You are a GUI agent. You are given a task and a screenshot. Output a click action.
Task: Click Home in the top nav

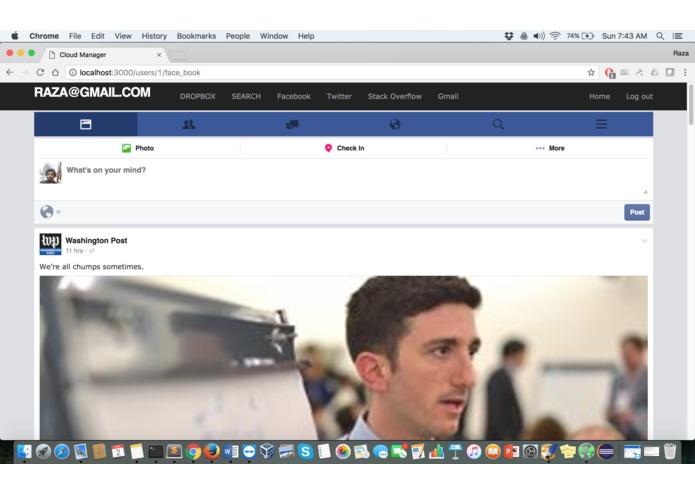[x=599, y=97]
